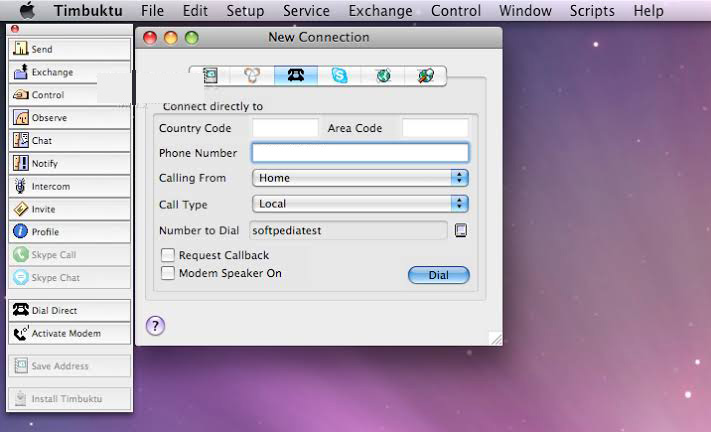Viewport: 711px width, 432px height.
Task: Open the Help menu
Action: pos(648,10)
